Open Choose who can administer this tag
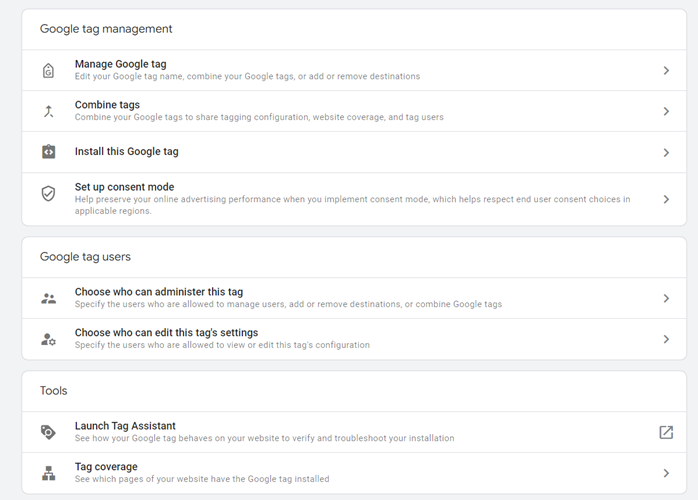Image resolution: width=698 pixels, height=500 pixels. click(159, 292)
